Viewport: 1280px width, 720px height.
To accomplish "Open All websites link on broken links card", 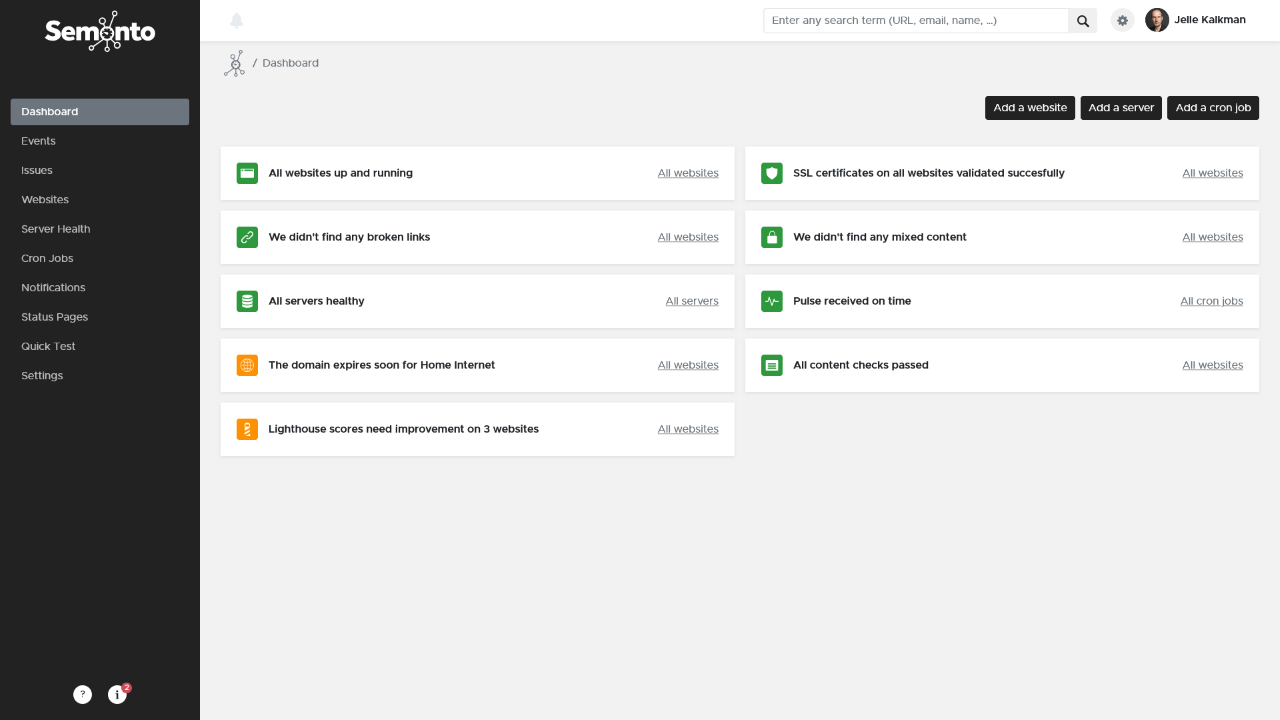I will (688, 237).
